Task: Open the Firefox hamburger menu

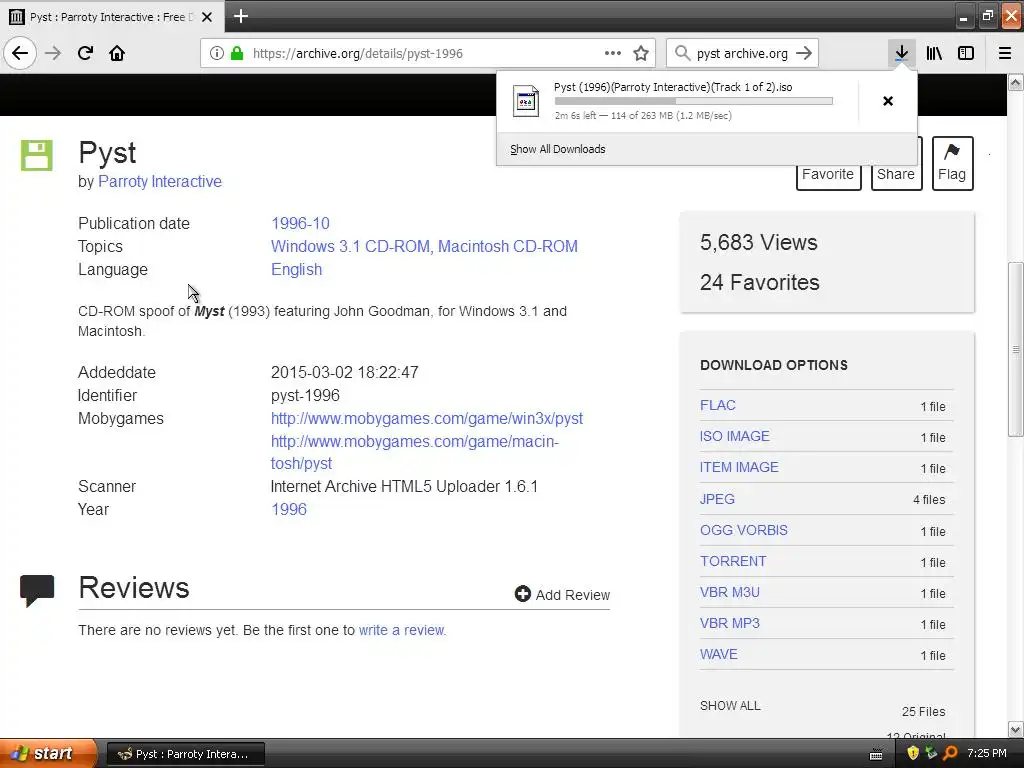Action: tap(1004, 53)
